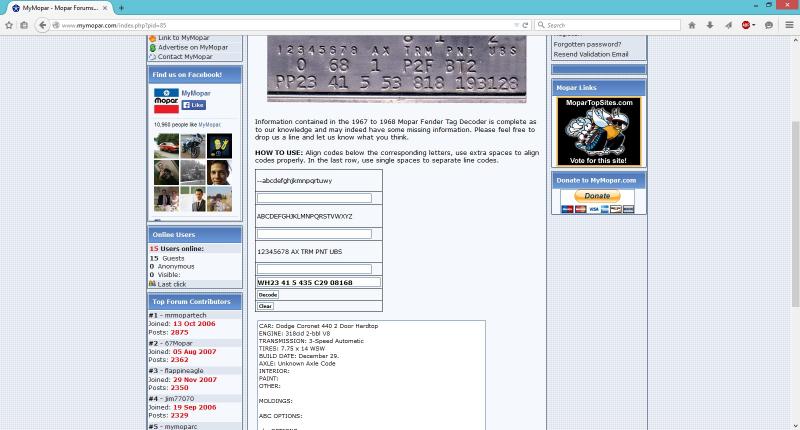Viewport: 800px width, 430px height.
Task: Open the Resend Validation Email link
Action: tap(591, 54)
